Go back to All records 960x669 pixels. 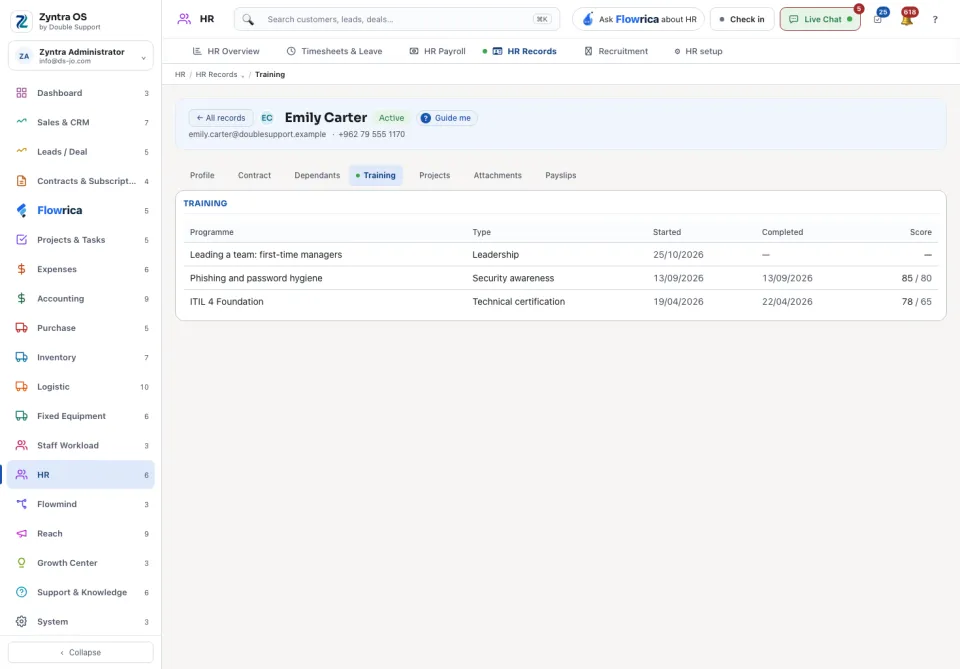pos(220,118)
